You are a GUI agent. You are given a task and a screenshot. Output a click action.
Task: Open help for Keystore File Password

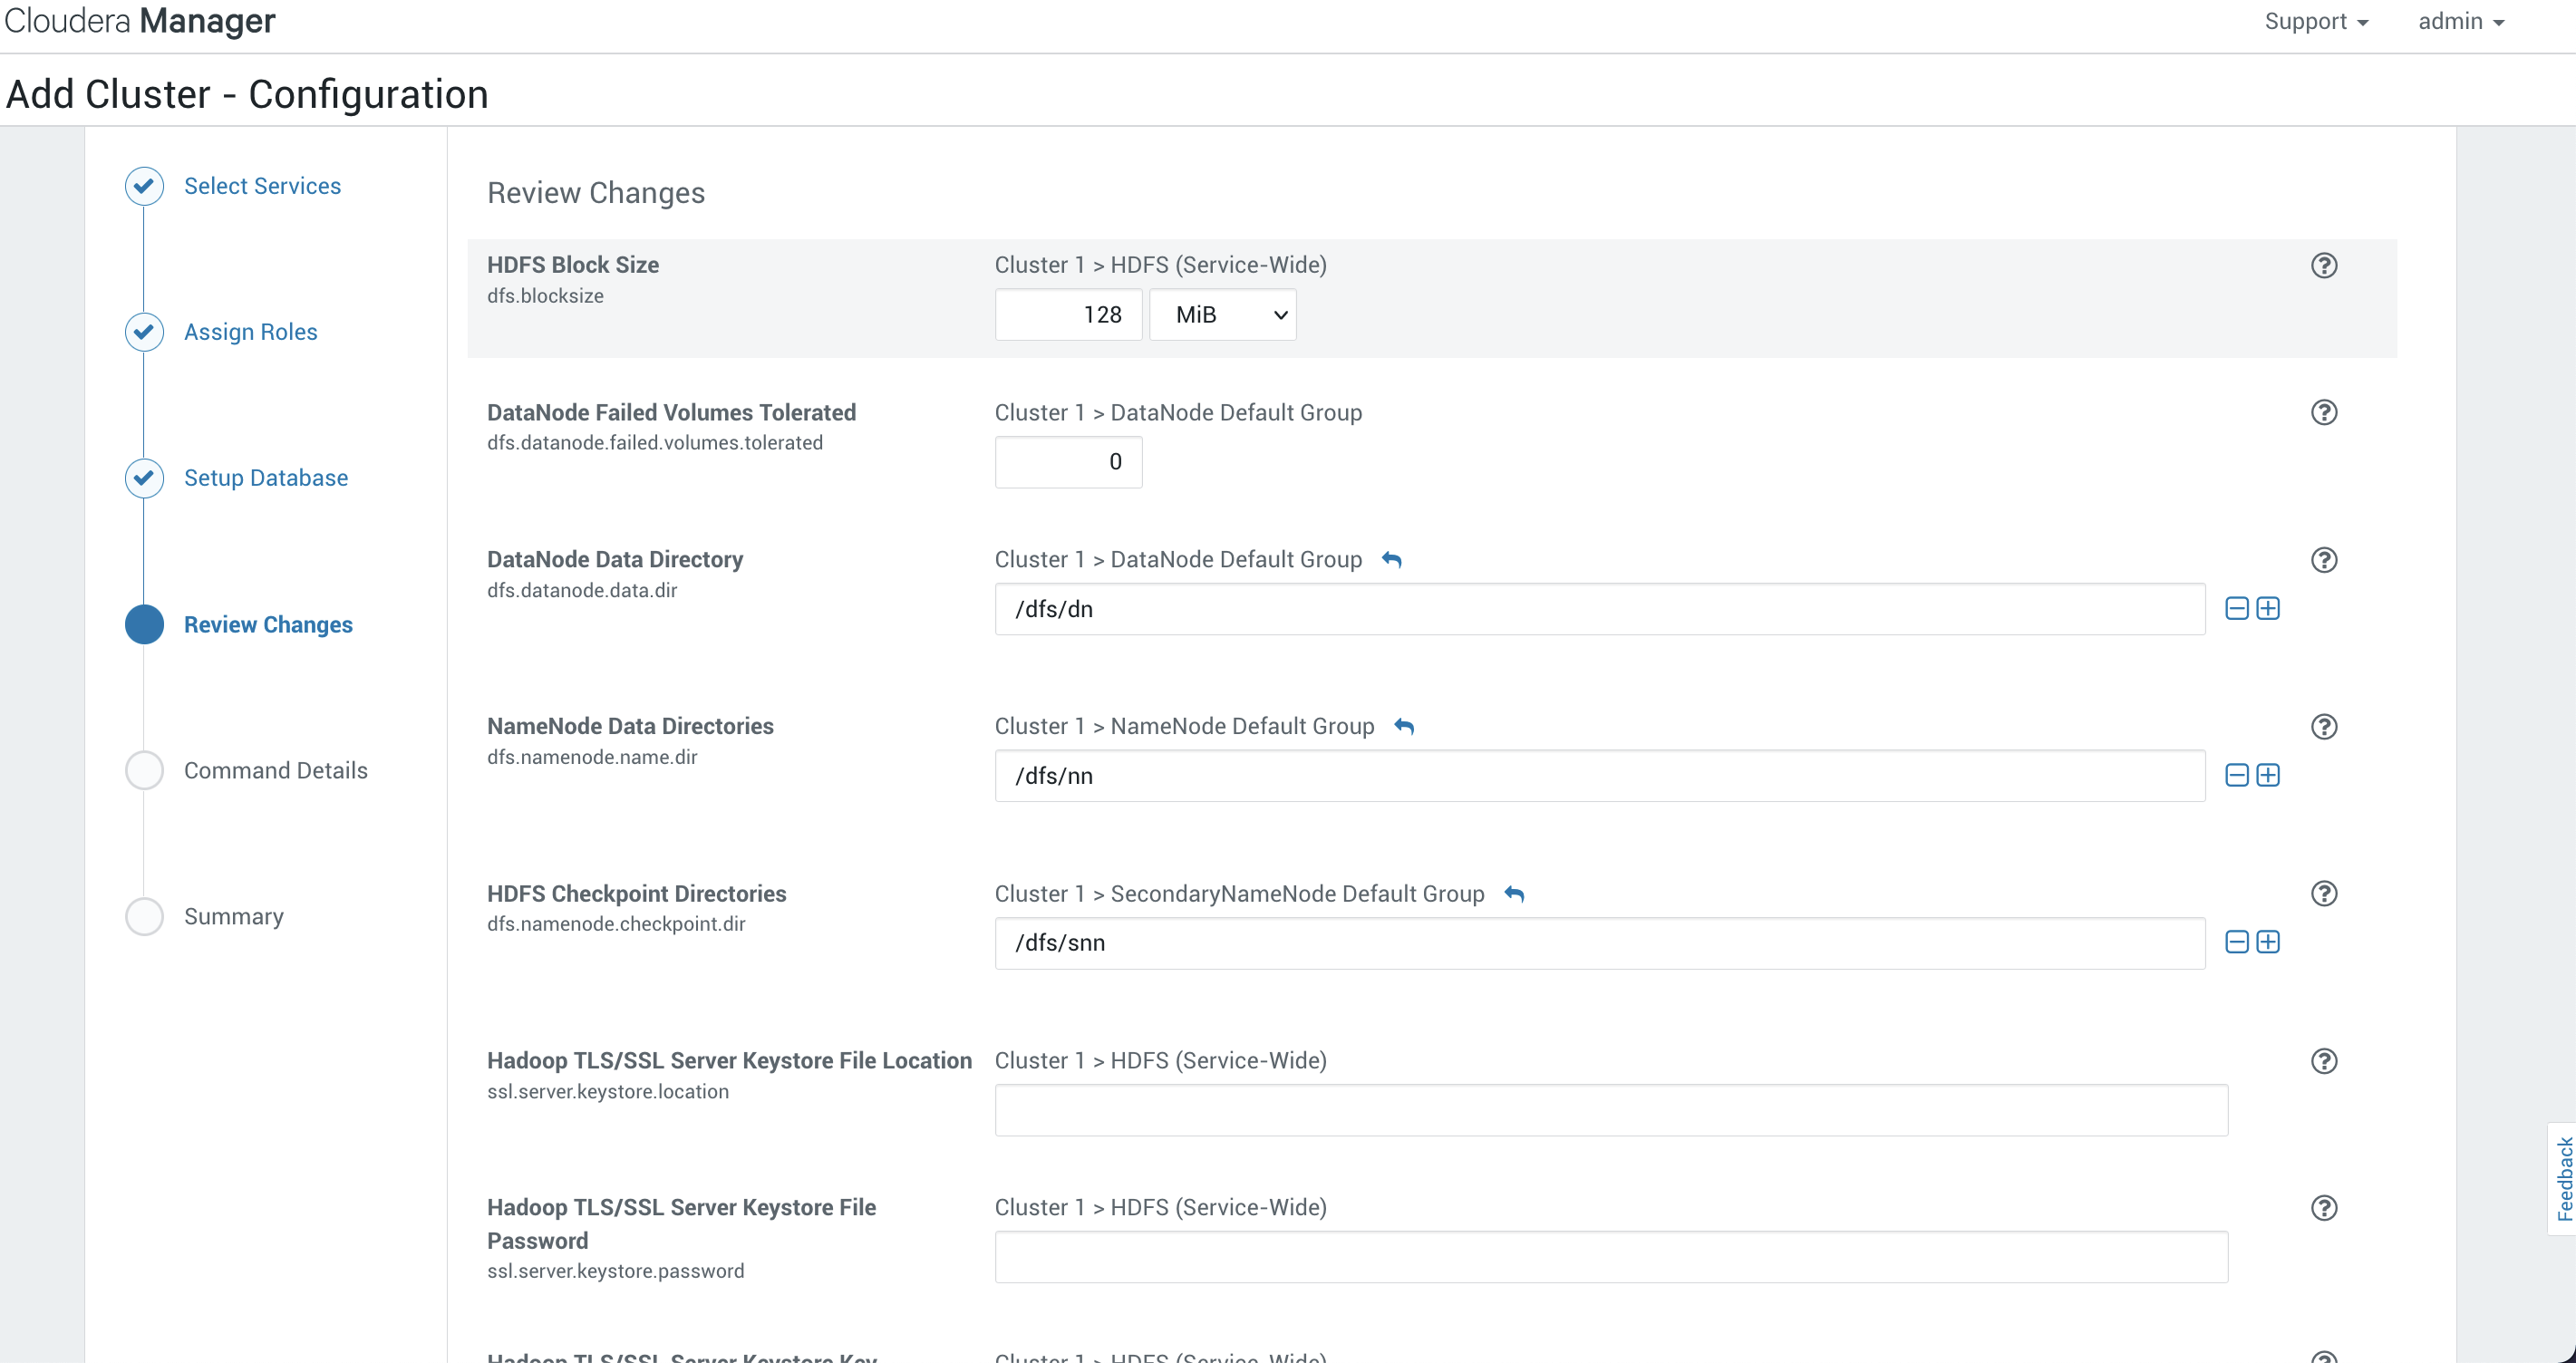point(2324,1207)
